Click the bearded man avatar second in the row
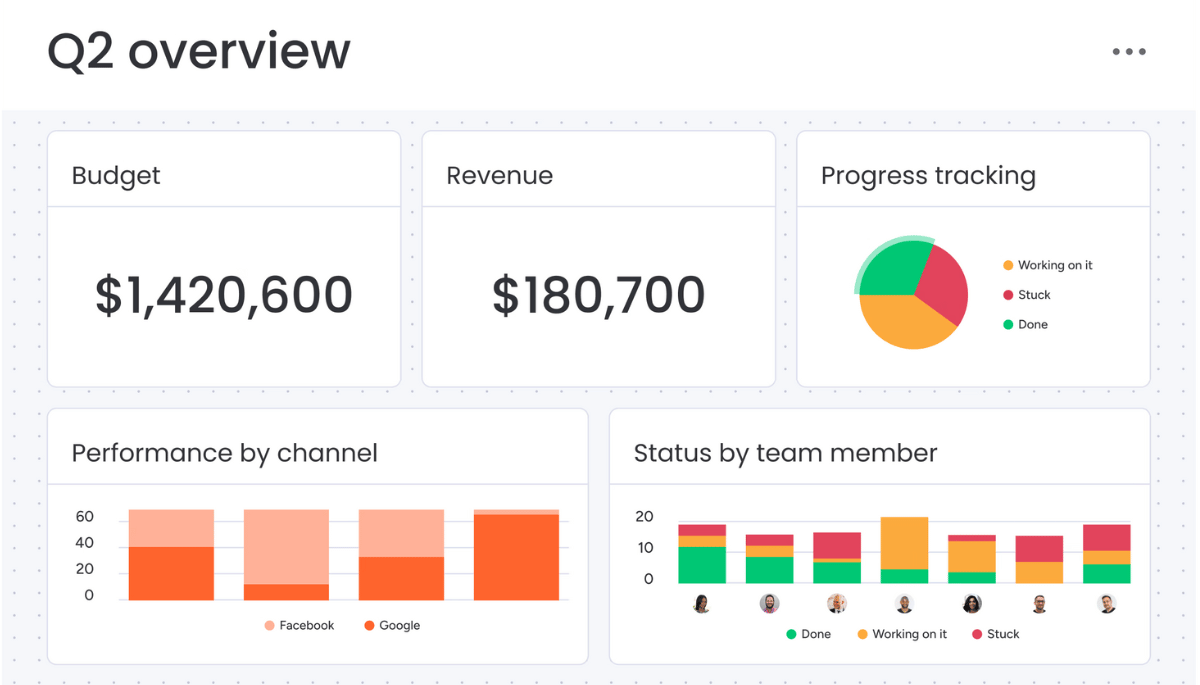 769,604
